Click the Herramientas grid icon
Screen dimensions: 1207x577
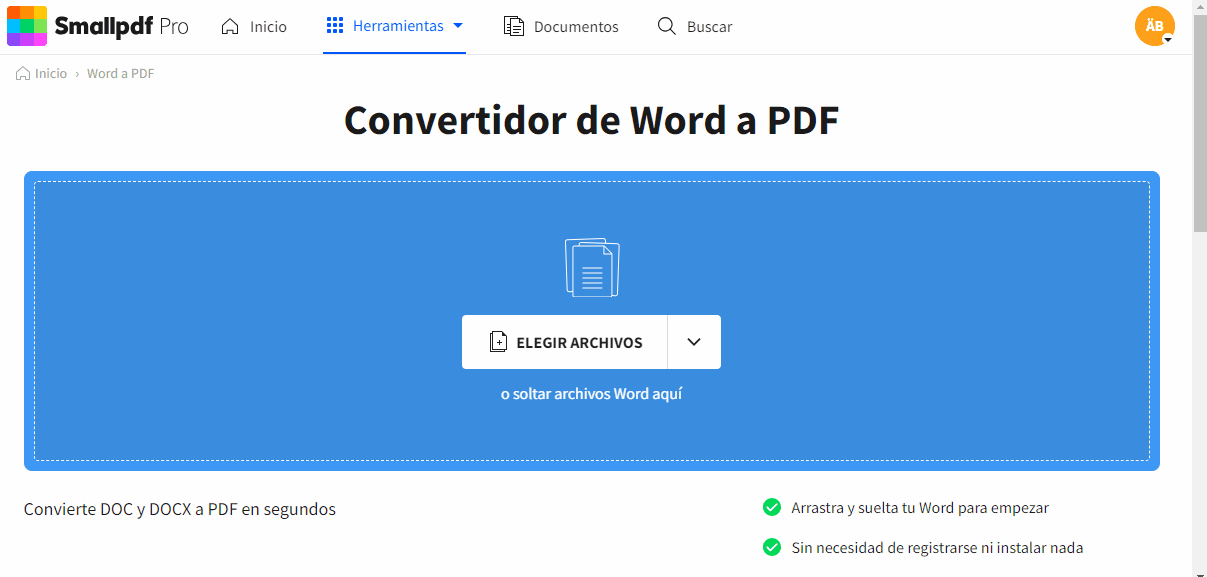click(335, 26)
